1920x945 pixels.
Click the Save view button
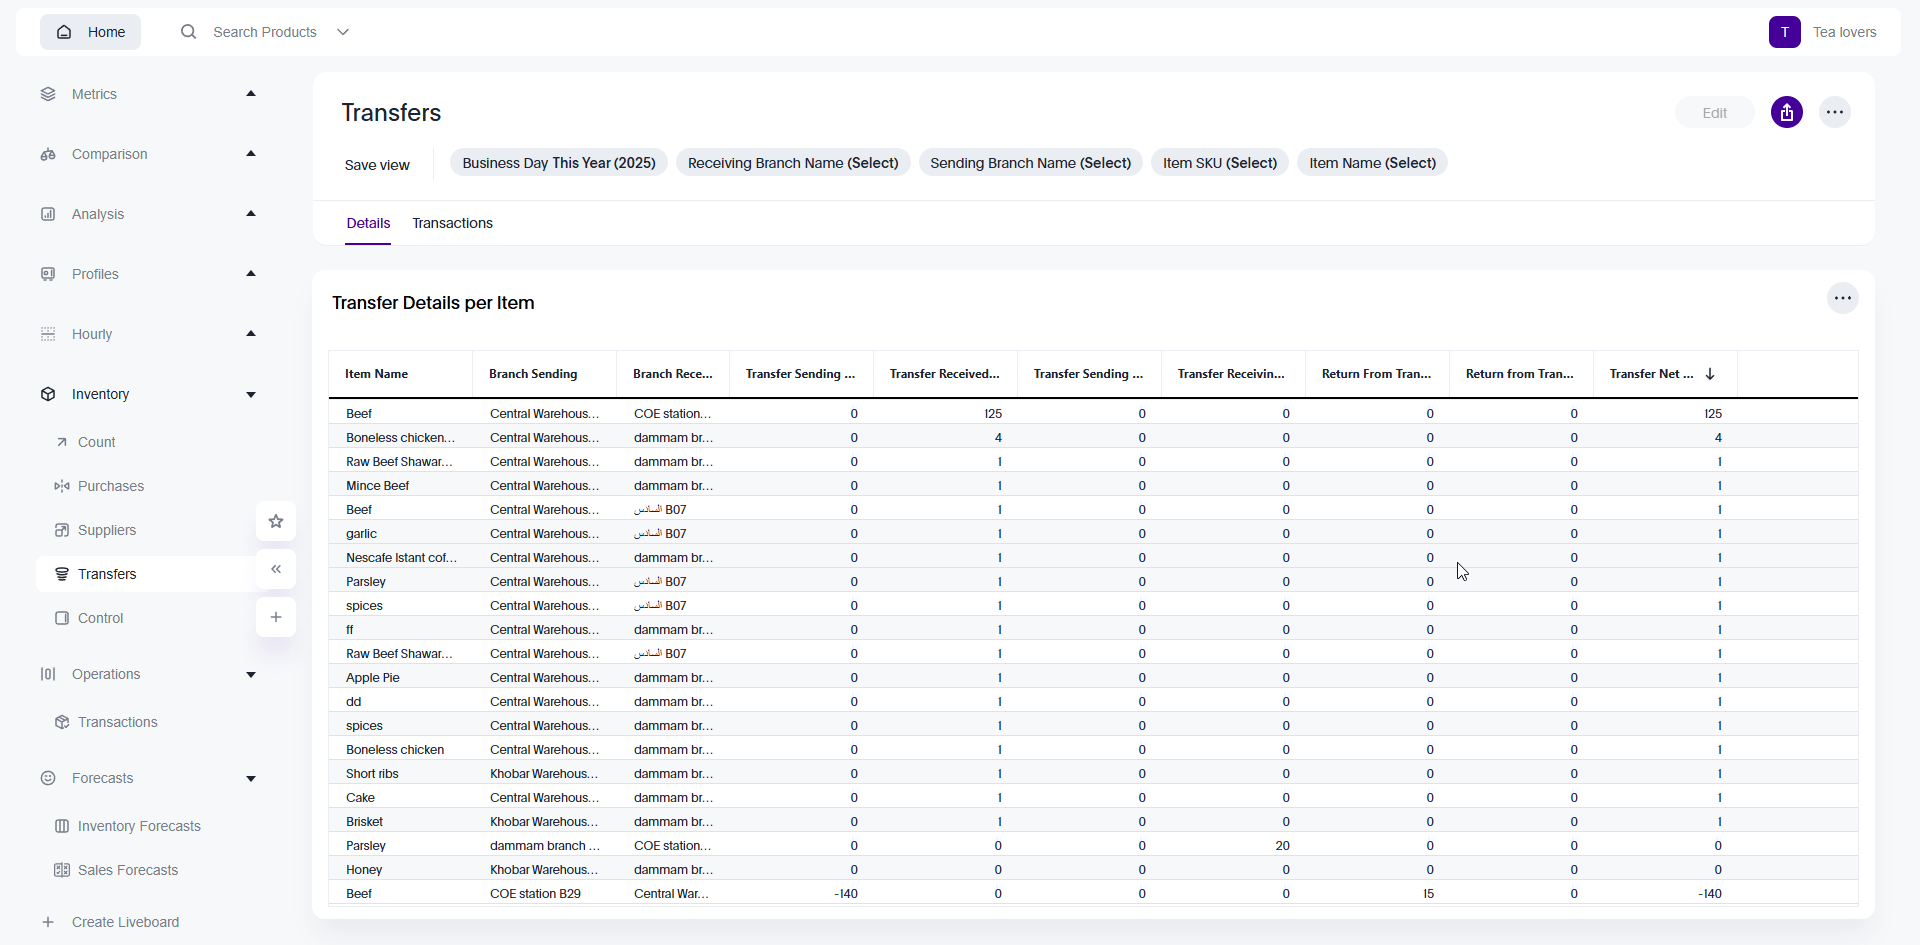tap(377, 165)
